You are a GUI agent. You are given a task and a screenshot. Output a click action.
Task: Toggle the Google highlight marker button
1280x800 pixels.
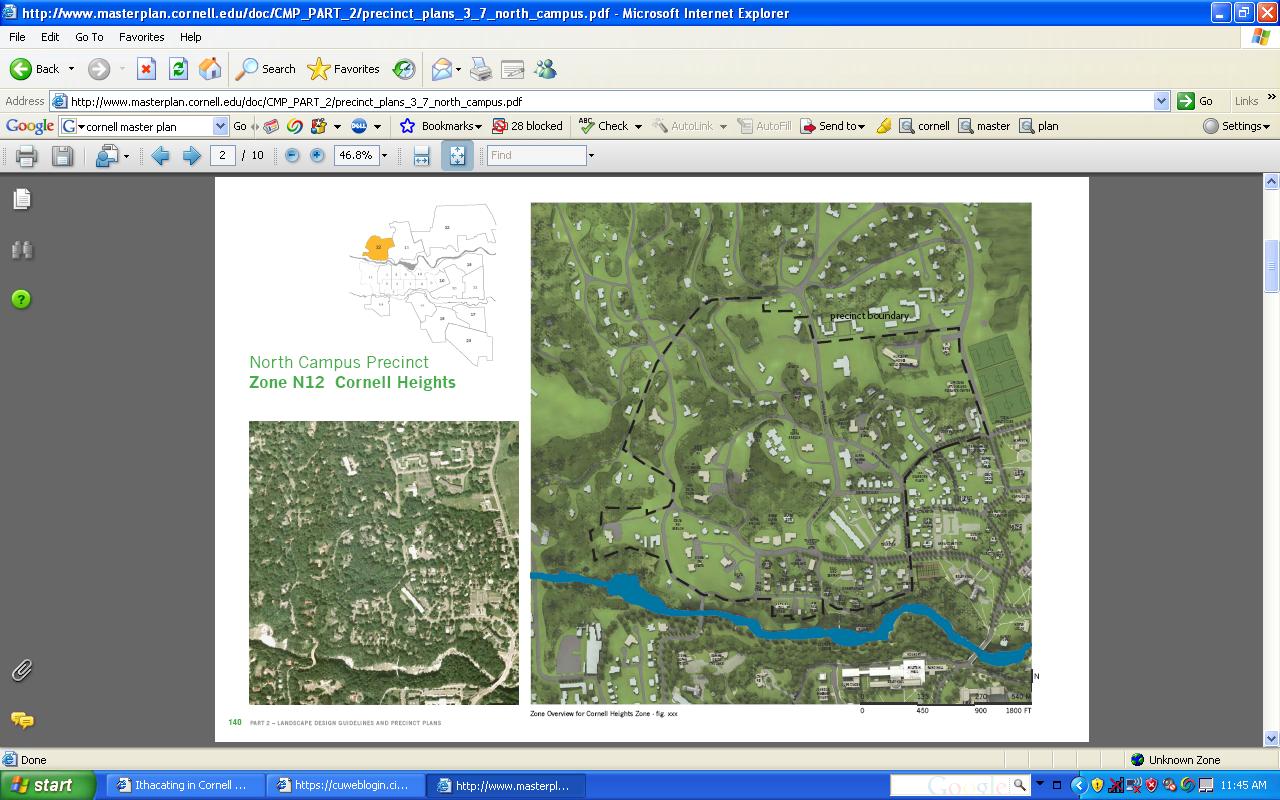[883, 126]
